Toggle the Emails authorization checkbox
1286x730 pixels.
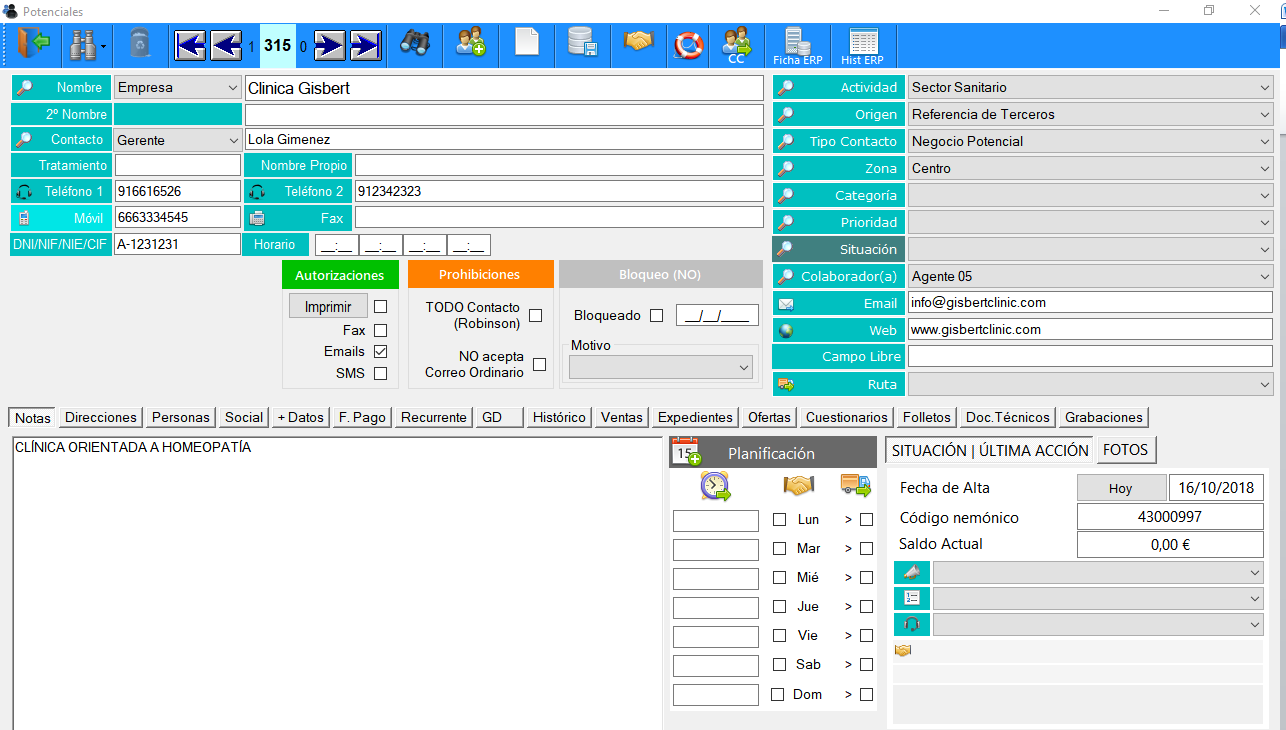pos(380,351)
